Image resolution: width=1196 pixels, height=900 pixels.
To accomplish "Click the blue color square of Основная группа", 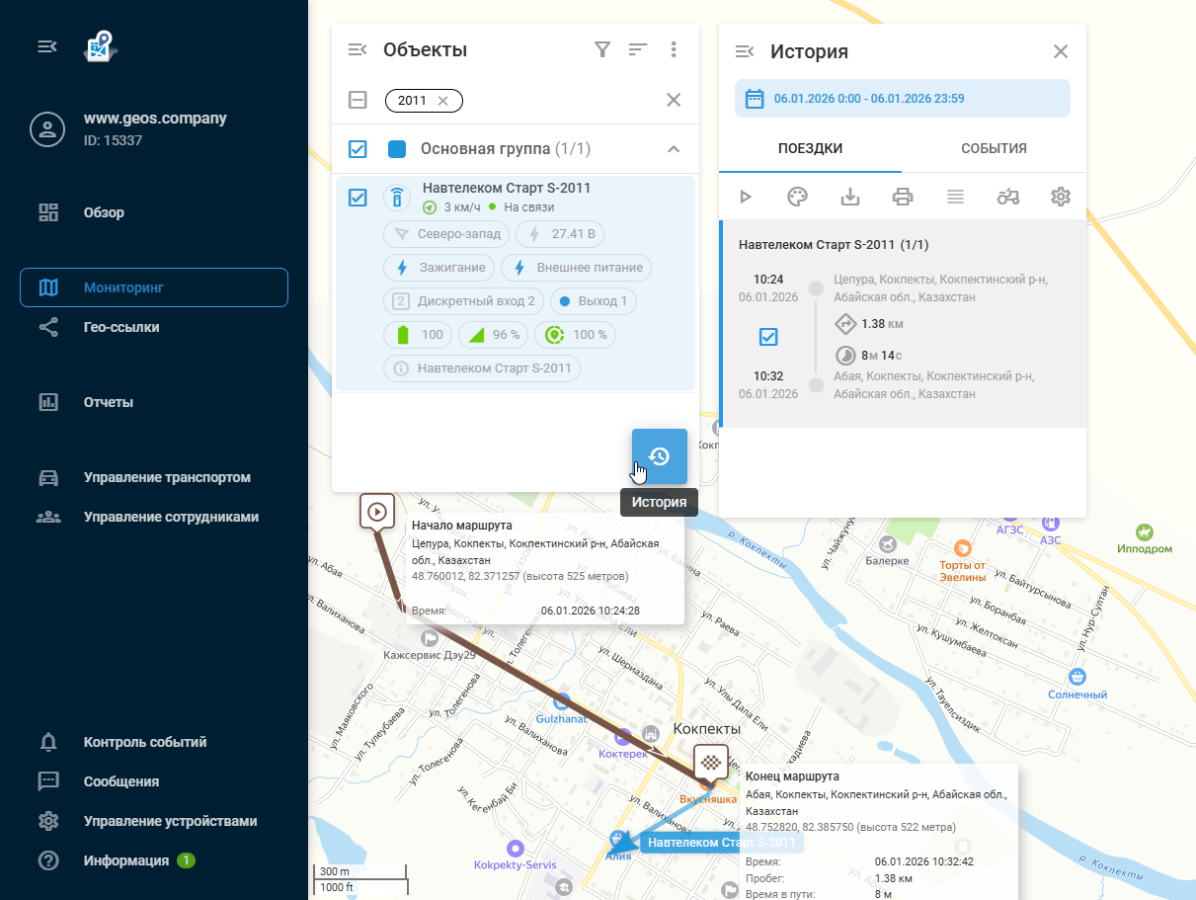I will point(397,149).
